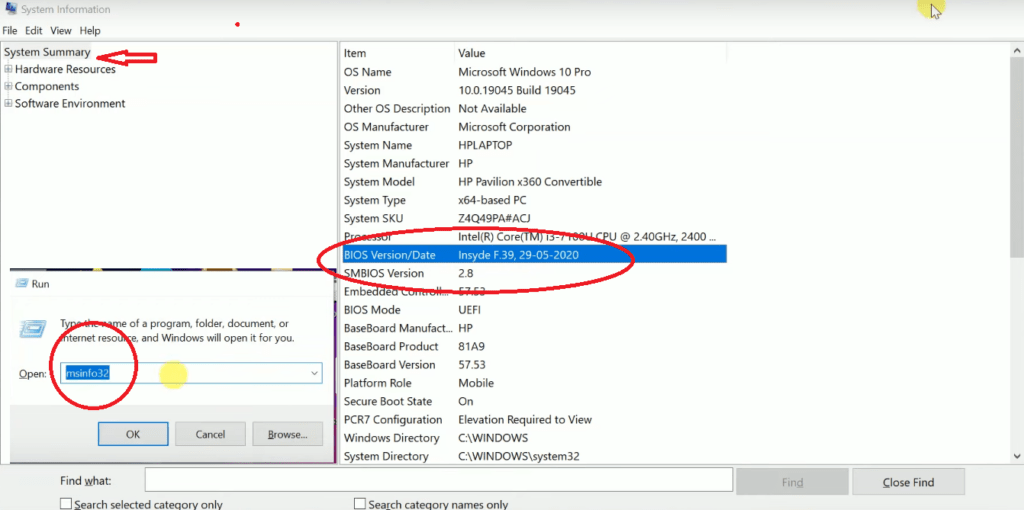
Task: Click the Close Find button
Action: 908,483
